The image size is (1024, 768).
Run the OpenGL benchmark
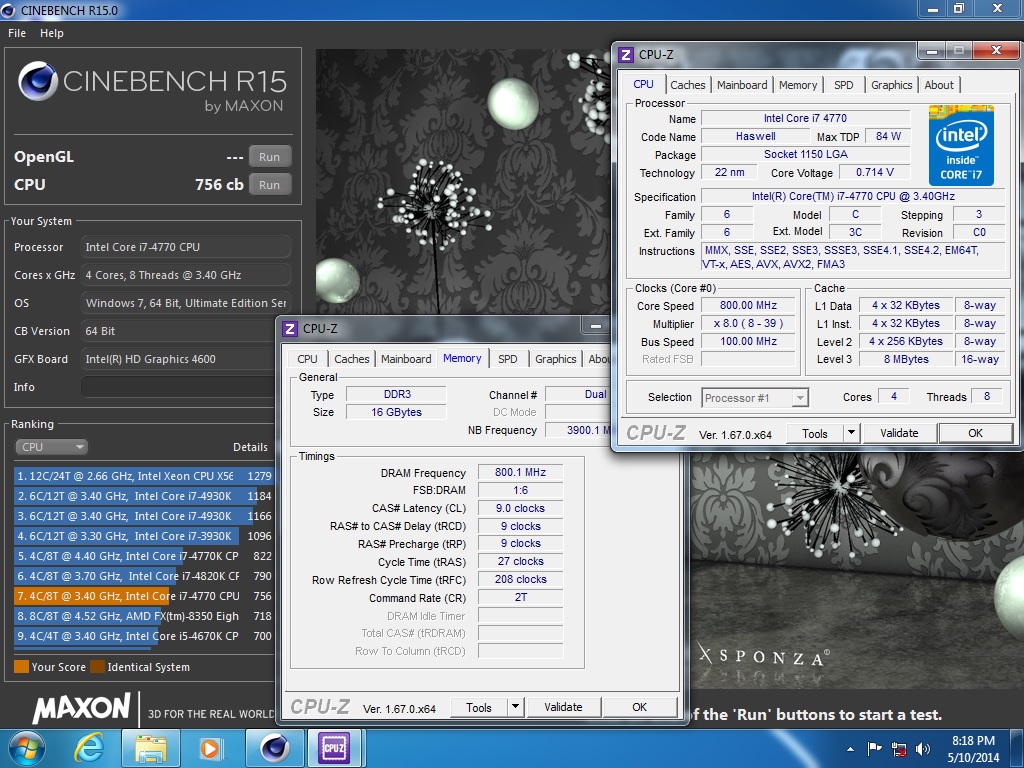[269, 157]
